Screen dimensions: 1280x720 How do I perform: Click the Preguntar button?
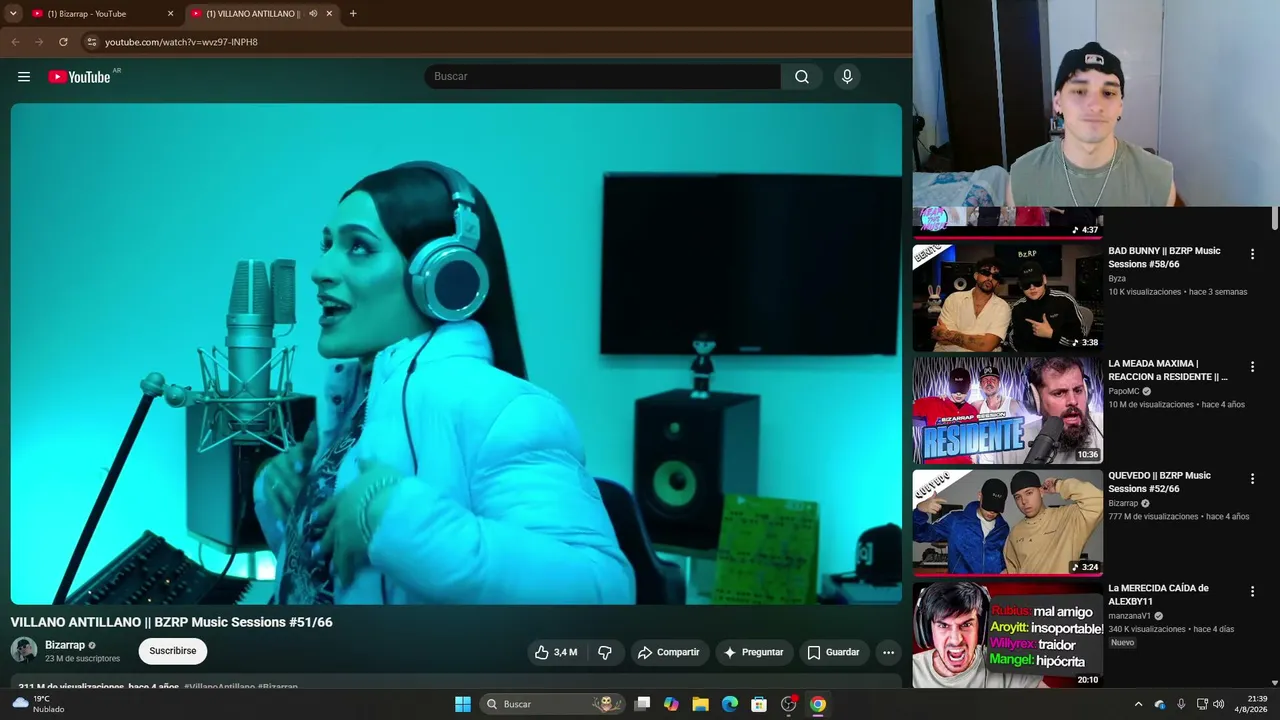(754, 652)
